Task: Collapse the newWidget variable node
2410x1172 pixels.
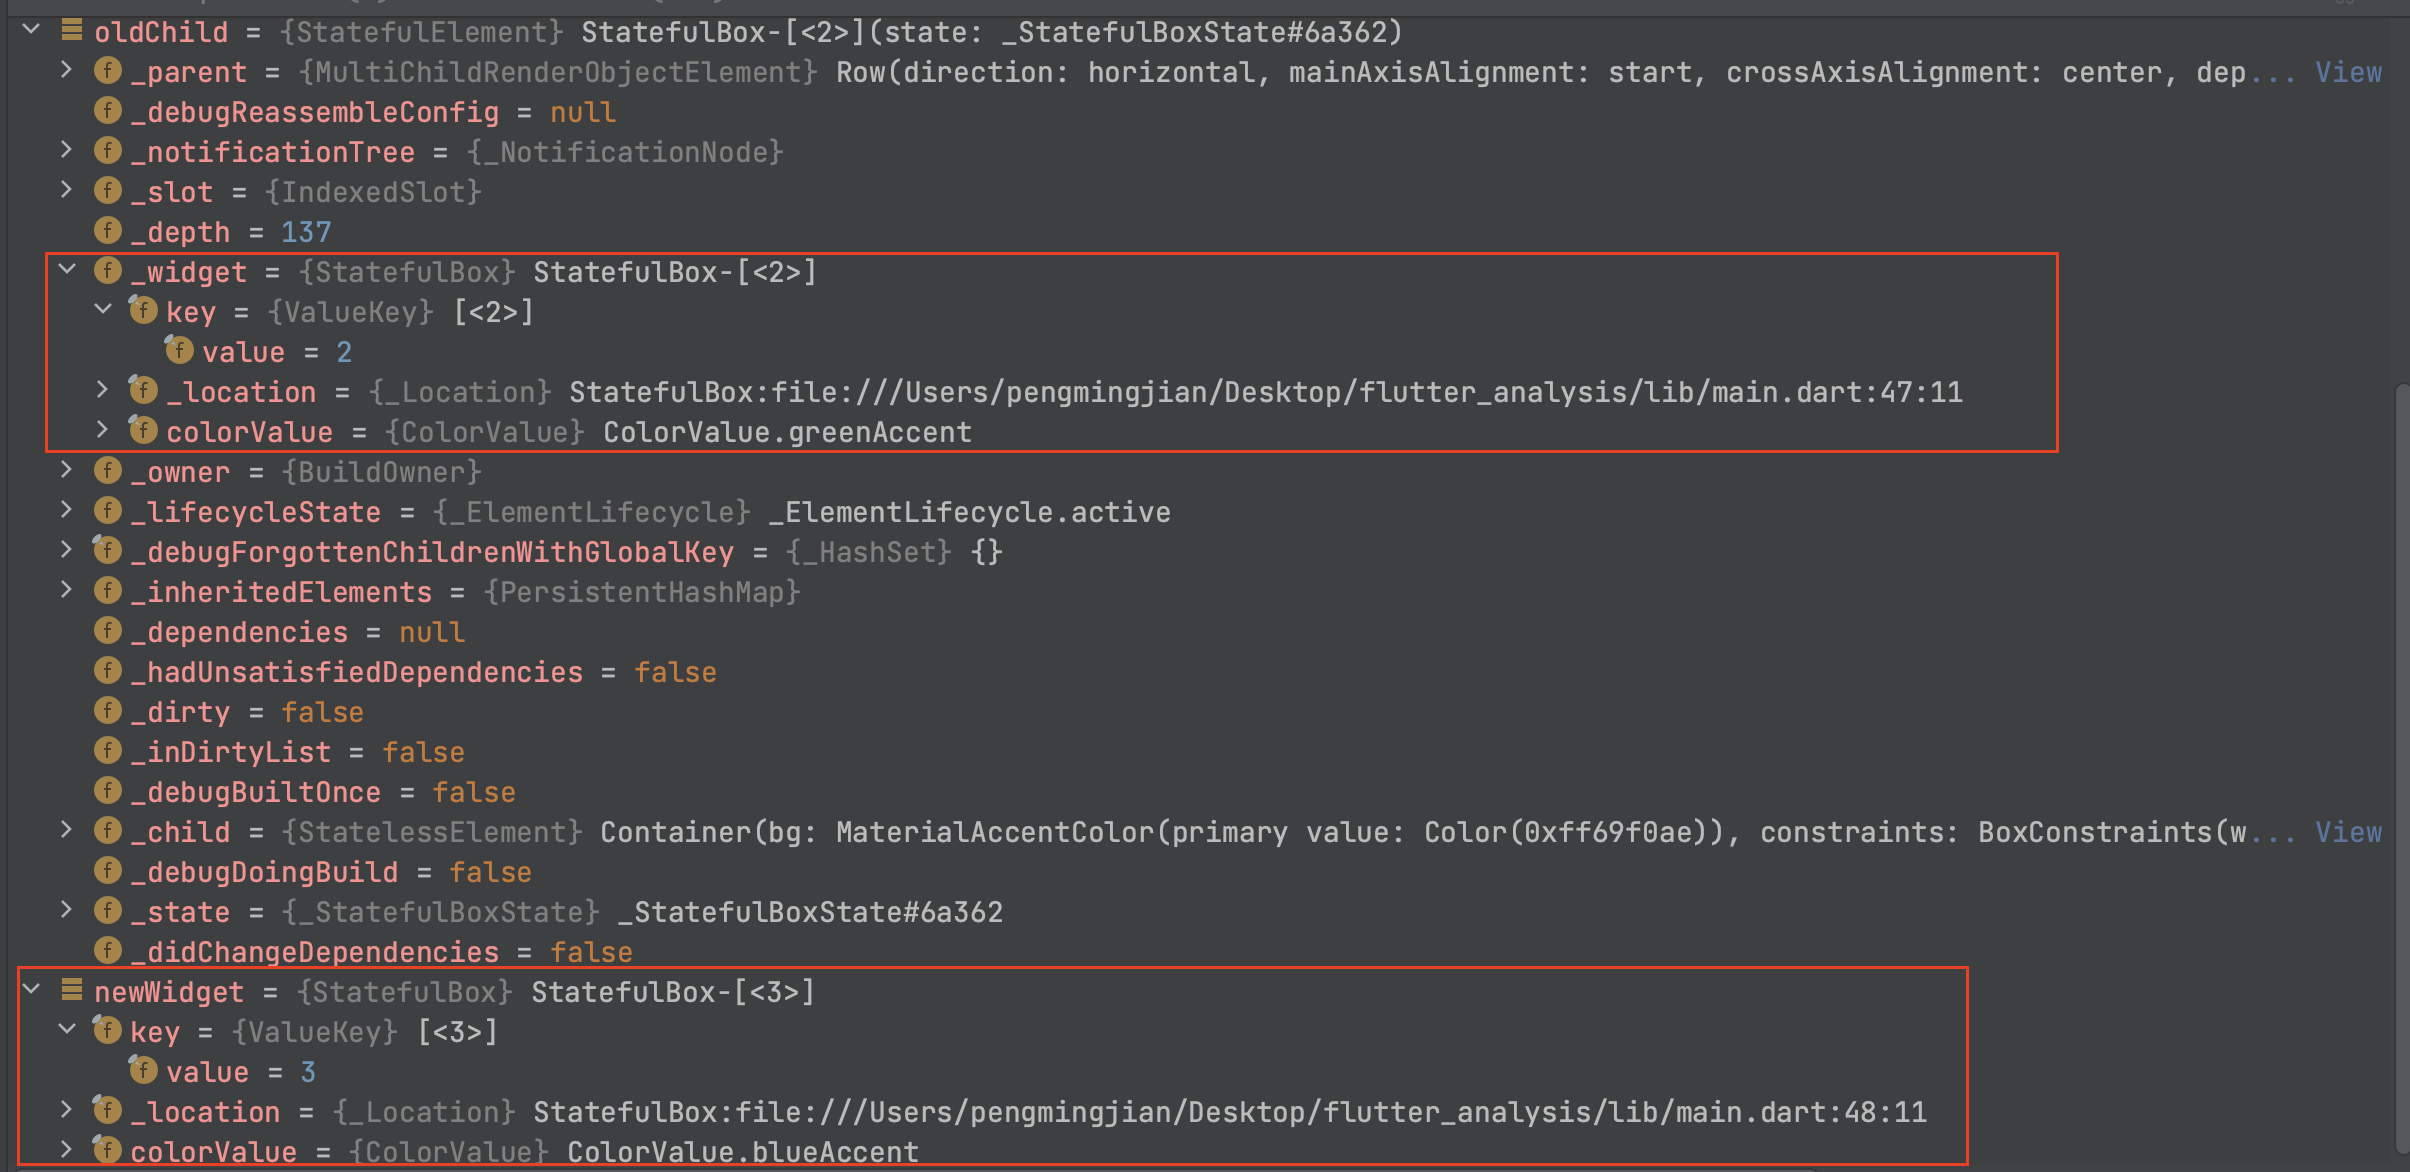Action: [x=31, y=990]
